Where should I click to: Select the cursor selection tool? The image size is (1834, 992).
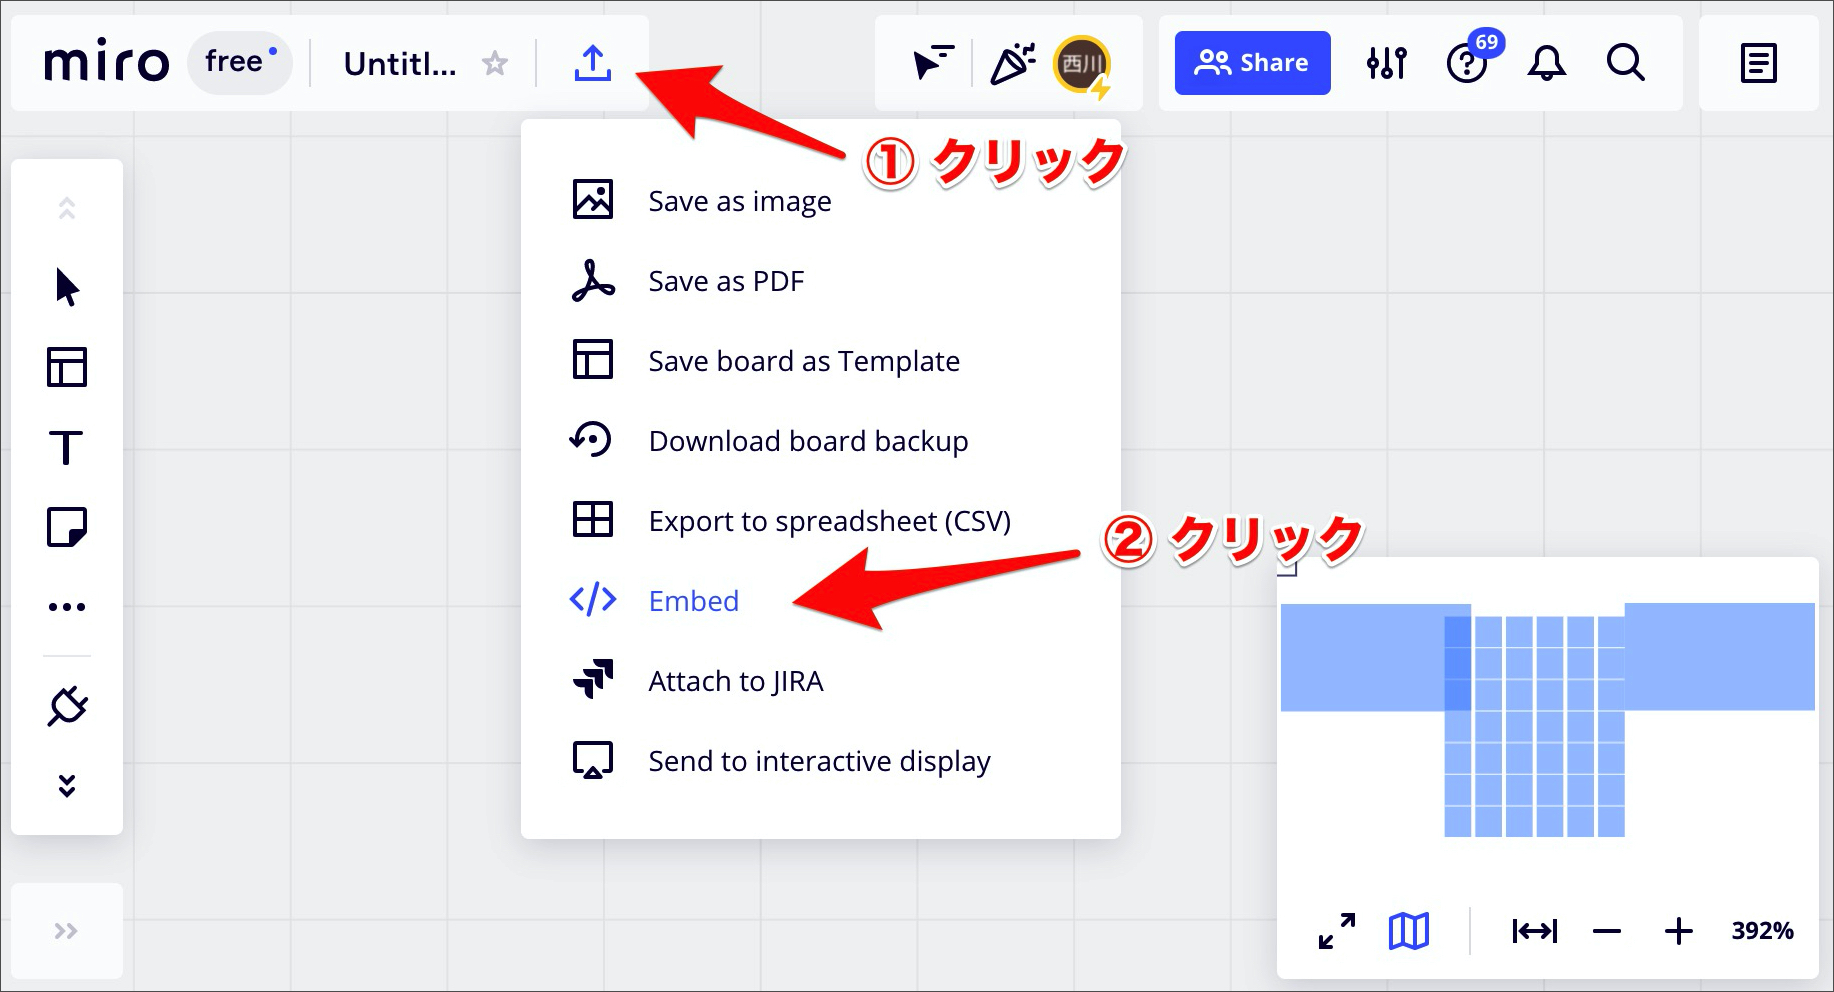(67, 287)
